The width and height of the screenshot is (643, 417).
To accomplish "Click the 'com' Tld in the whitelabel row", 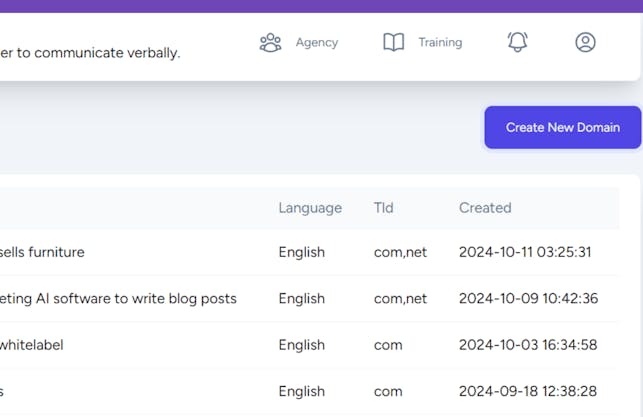I will (388, 345).
